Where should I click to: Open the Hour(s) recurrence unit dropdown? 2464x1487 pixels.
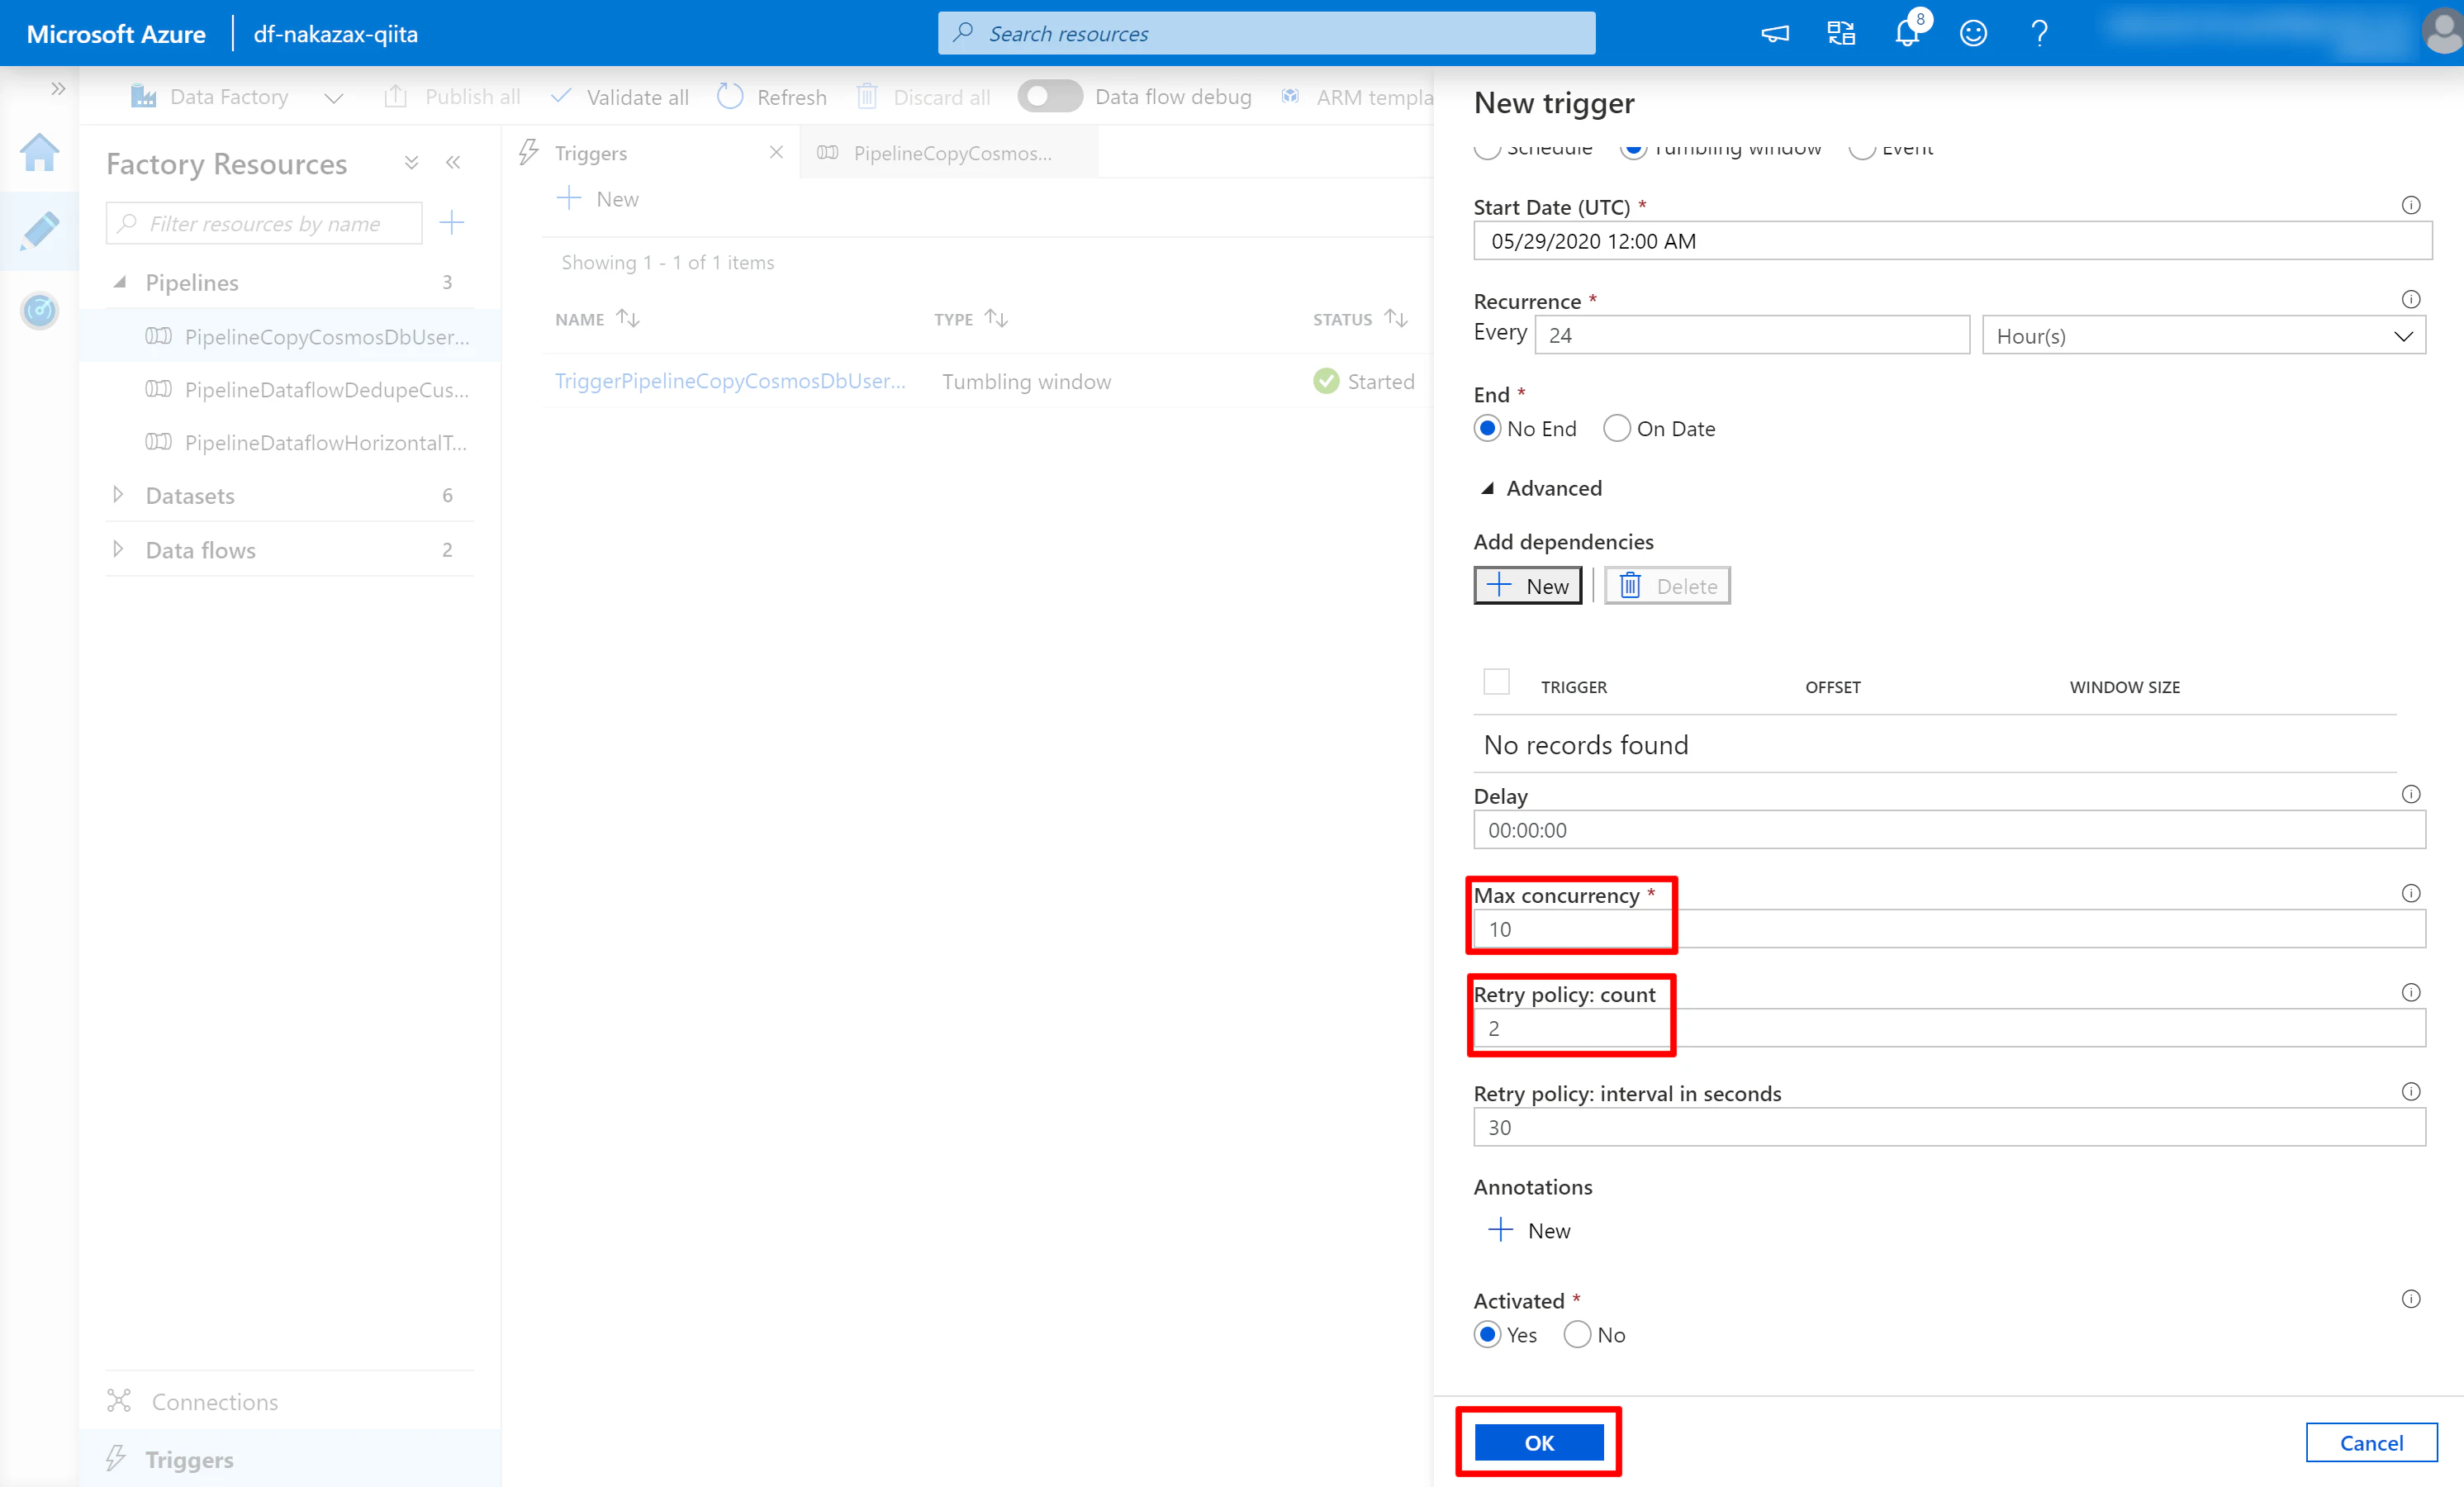[2204, 335]
